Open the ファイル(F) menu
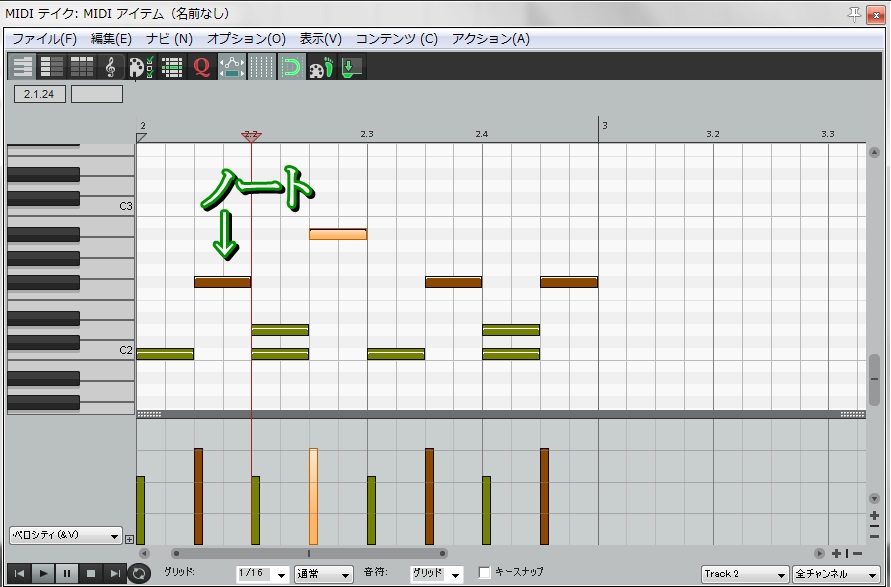The width and height of the screenshot is (891, 587). tap(44, 39)
